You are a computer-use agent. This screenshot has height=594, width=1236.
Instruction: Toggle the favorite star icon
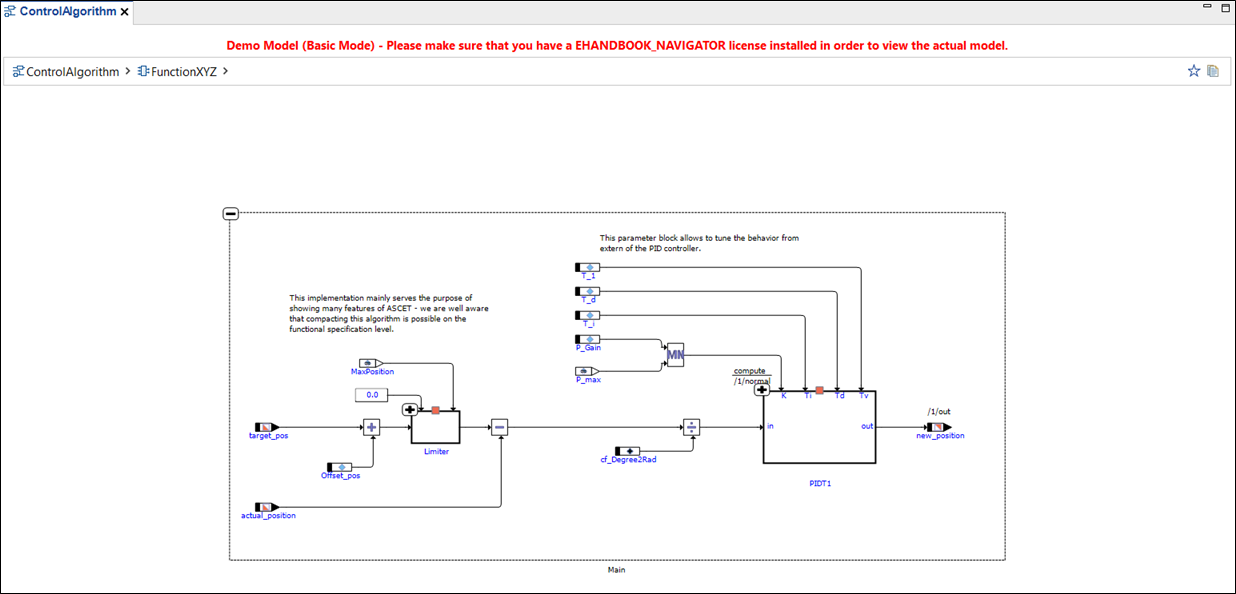tap(1193, 71)
